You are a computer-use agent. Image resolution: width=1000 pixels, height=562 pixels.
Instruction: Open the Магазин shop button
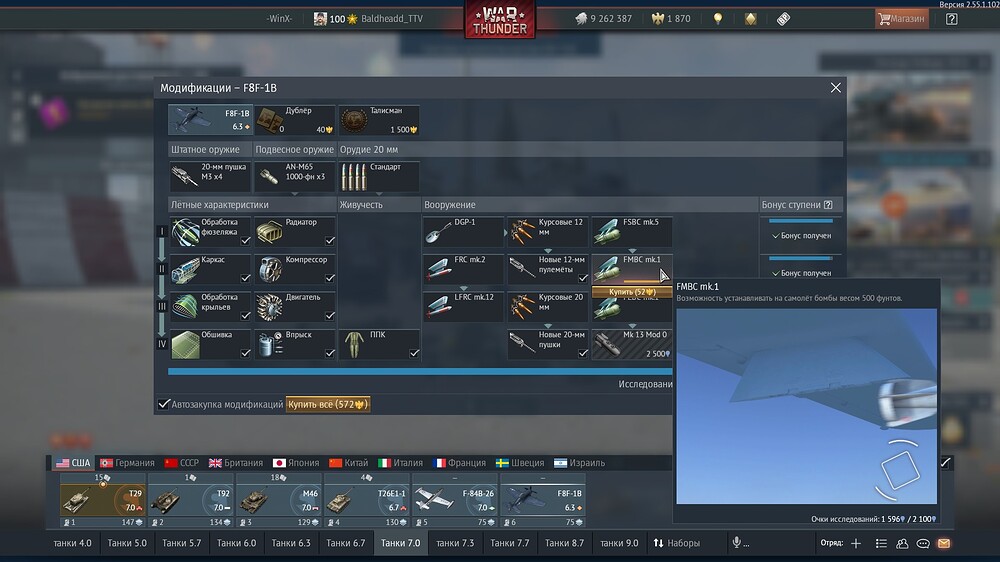[902, 18]
